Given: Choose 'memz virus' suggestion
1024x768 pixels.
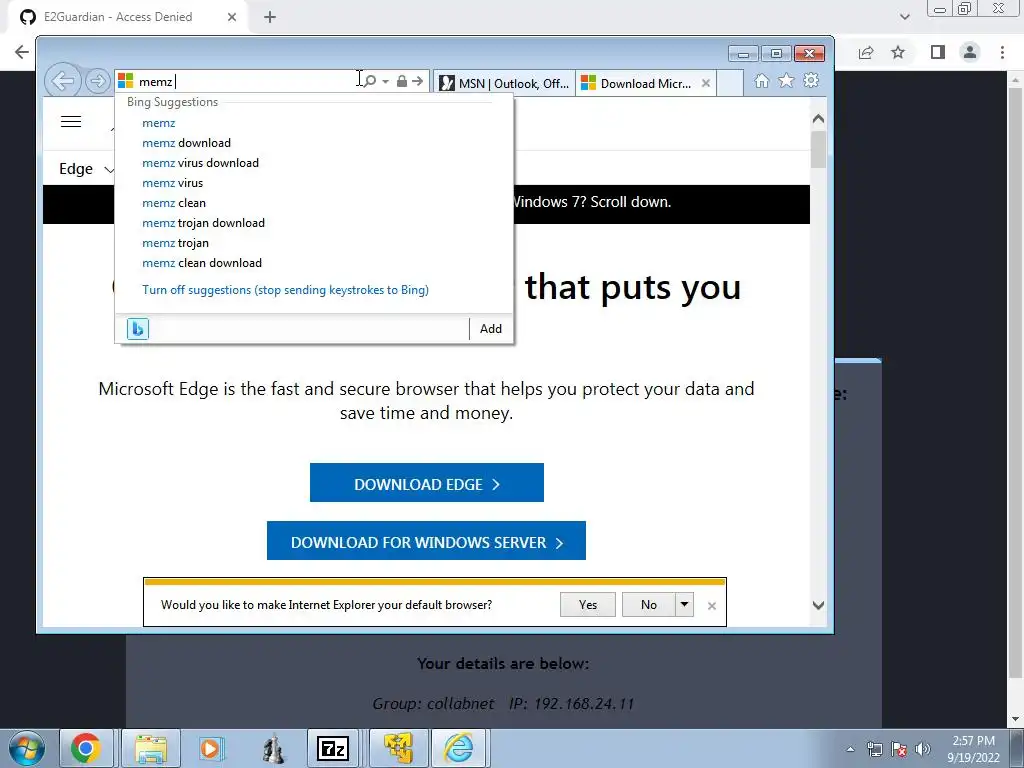Looking at the screenshot, I should [172, 183].
